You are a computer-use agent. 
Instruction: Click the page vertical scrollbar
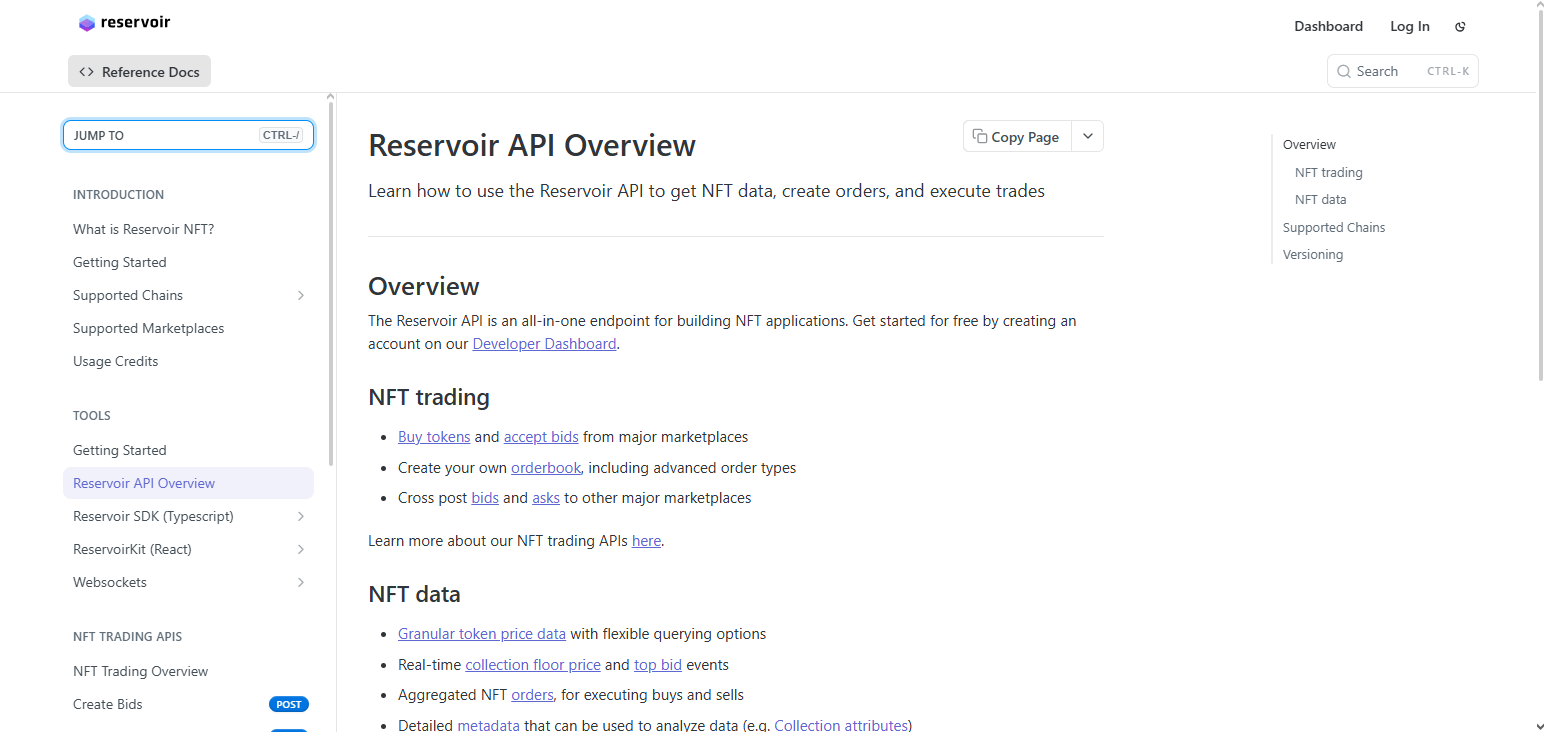click(1539, 195)
